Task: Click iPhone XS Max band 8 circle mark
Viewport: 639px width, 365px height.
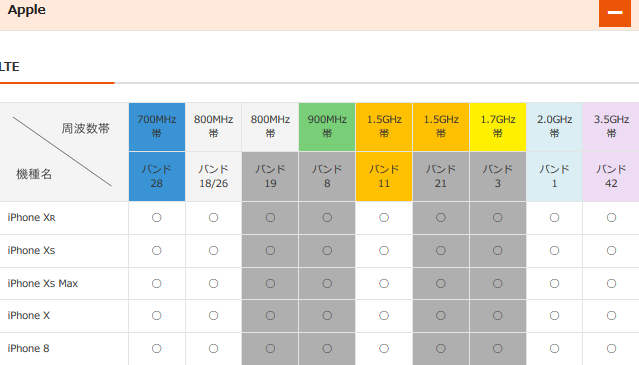Action: coord(327,283)
